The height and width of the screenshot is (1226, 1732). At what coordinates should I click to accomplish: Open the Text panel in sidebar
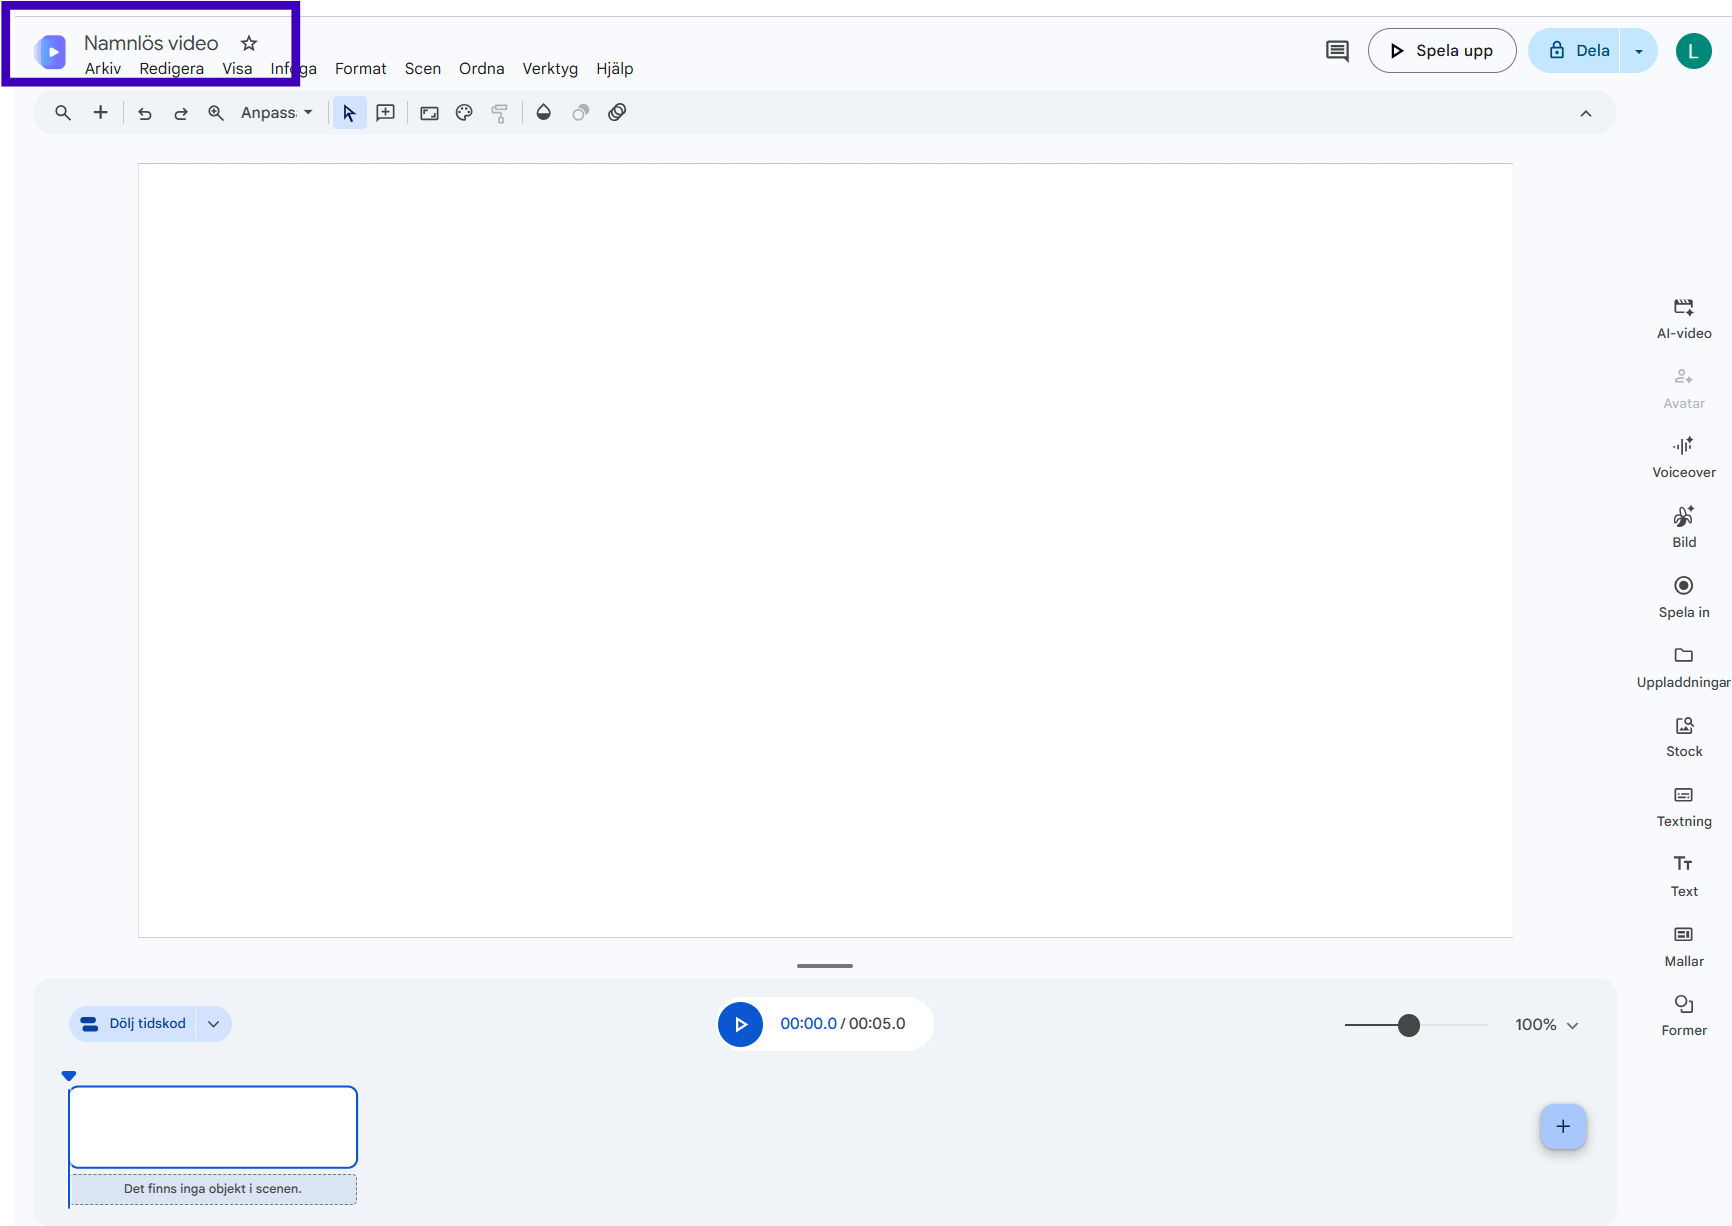coord(1684,877)
